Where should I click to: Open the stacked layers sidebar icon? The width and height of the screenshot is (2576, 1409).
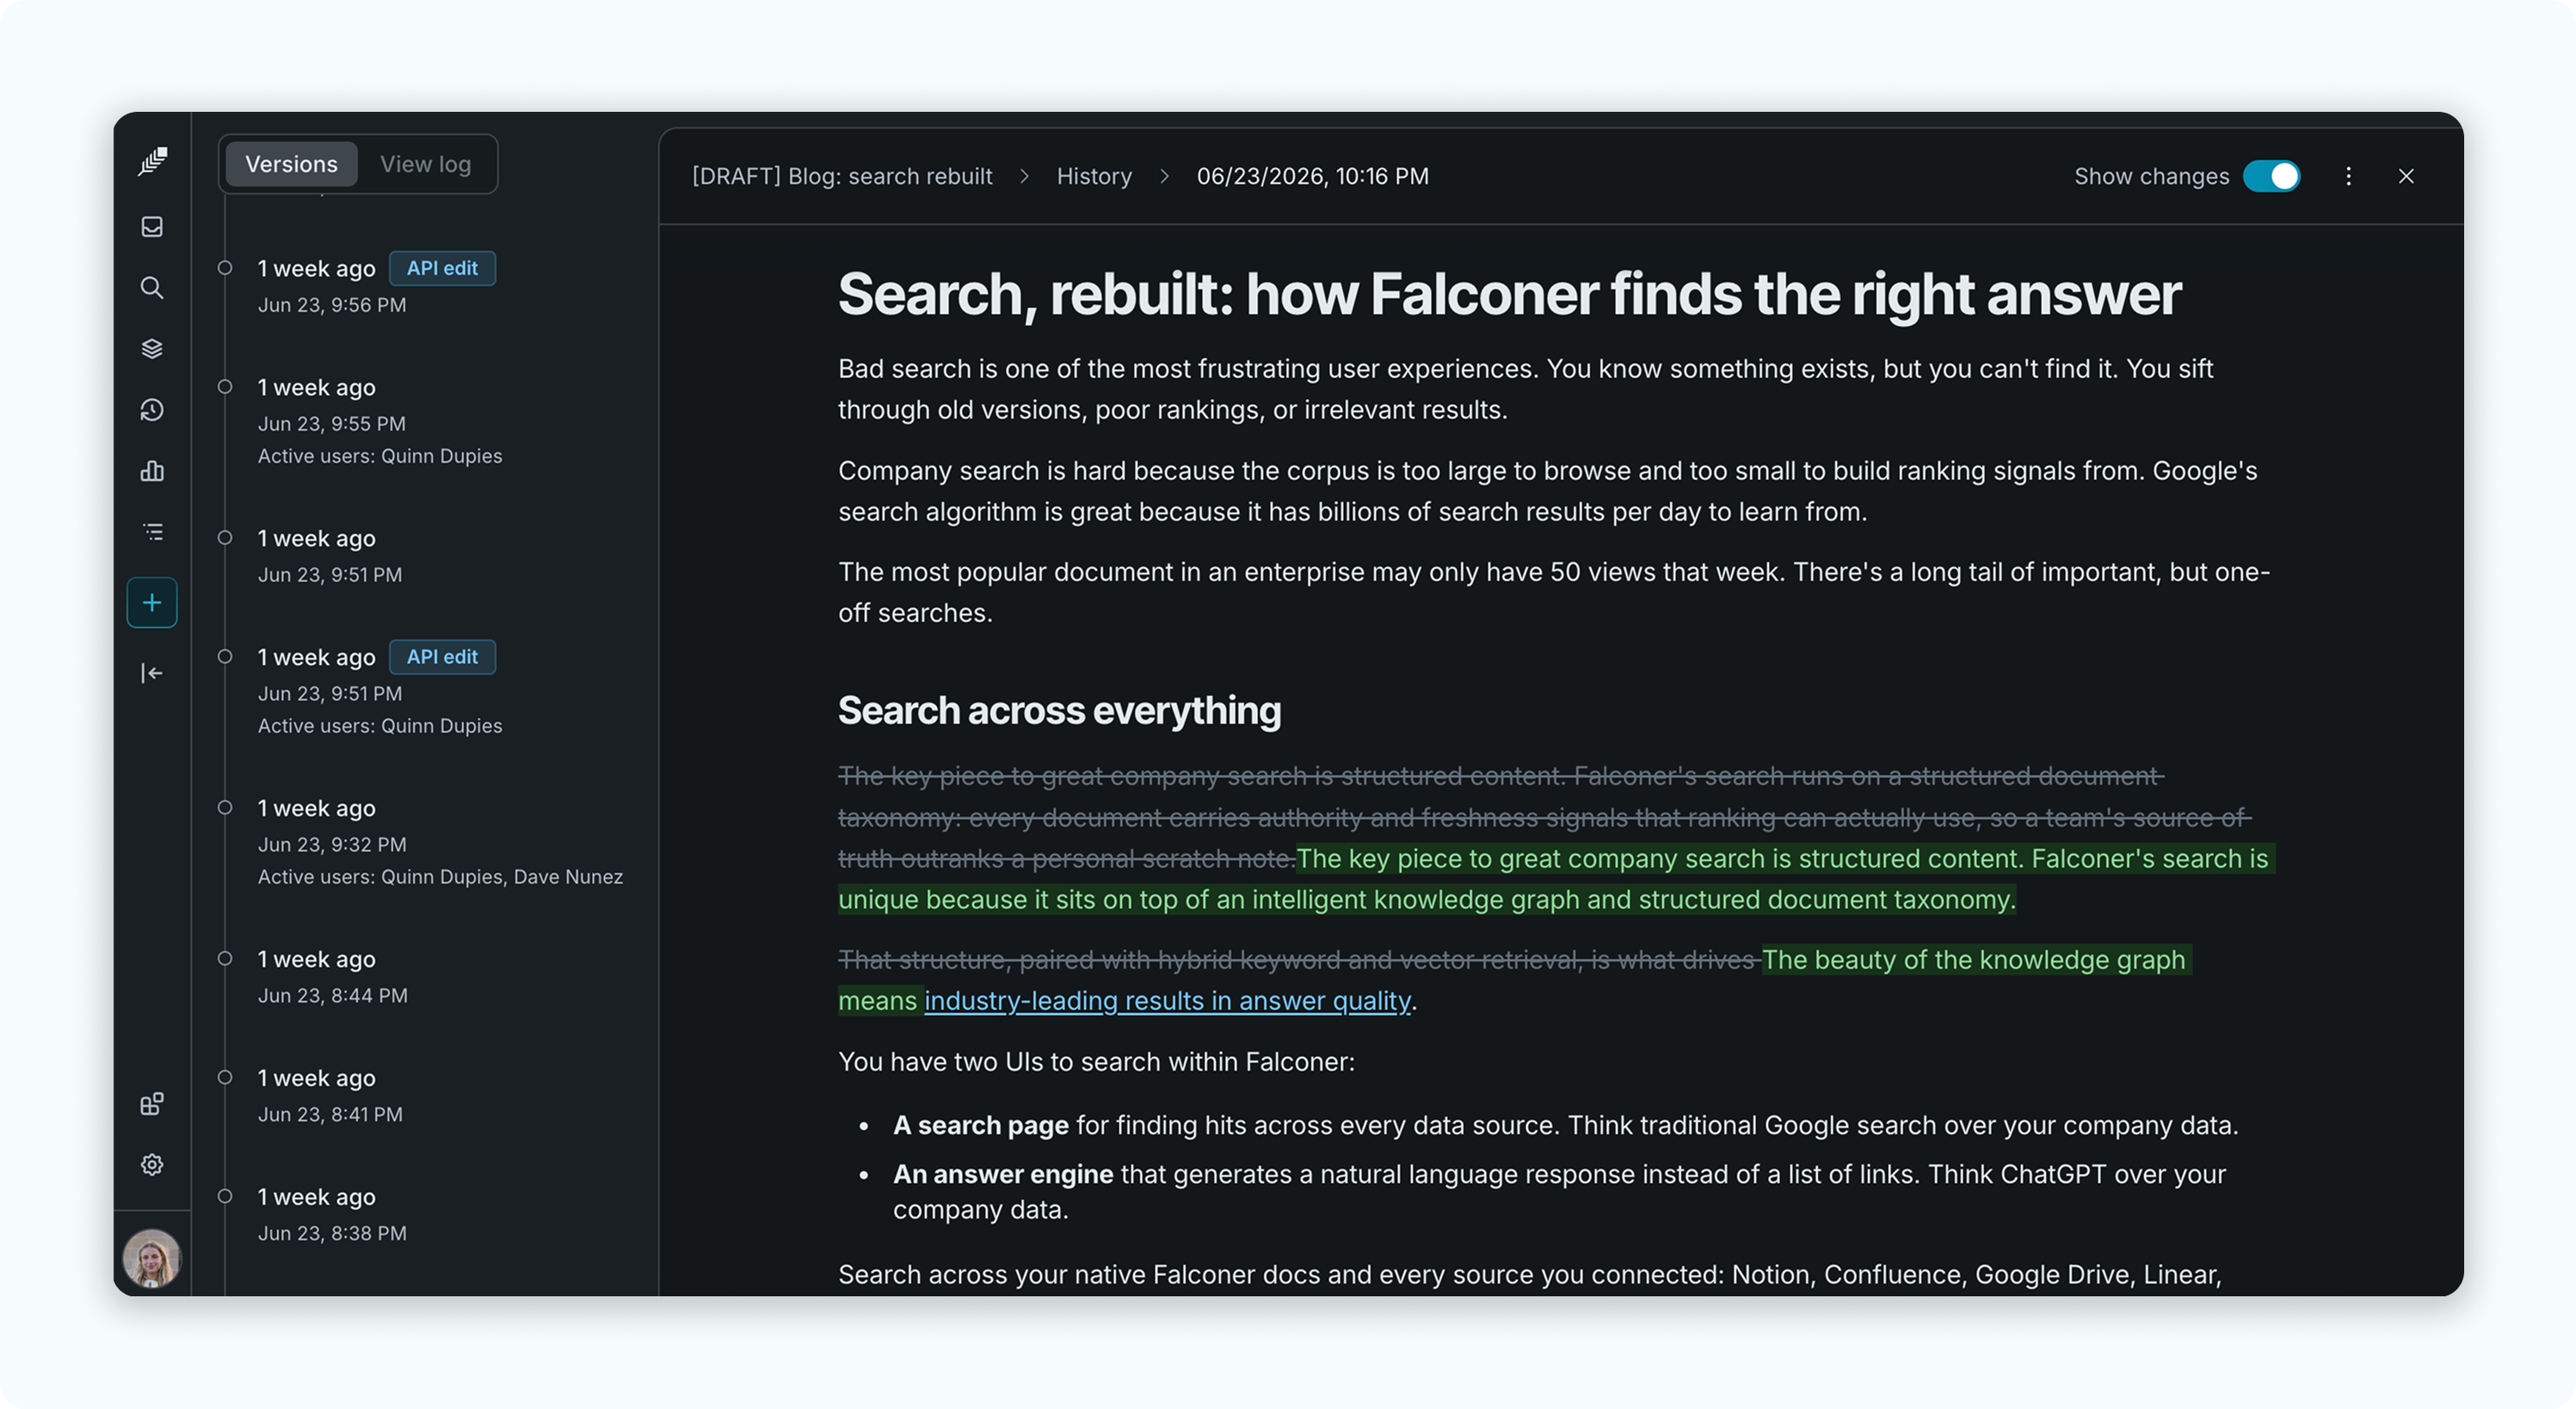(x=152, y=349)
